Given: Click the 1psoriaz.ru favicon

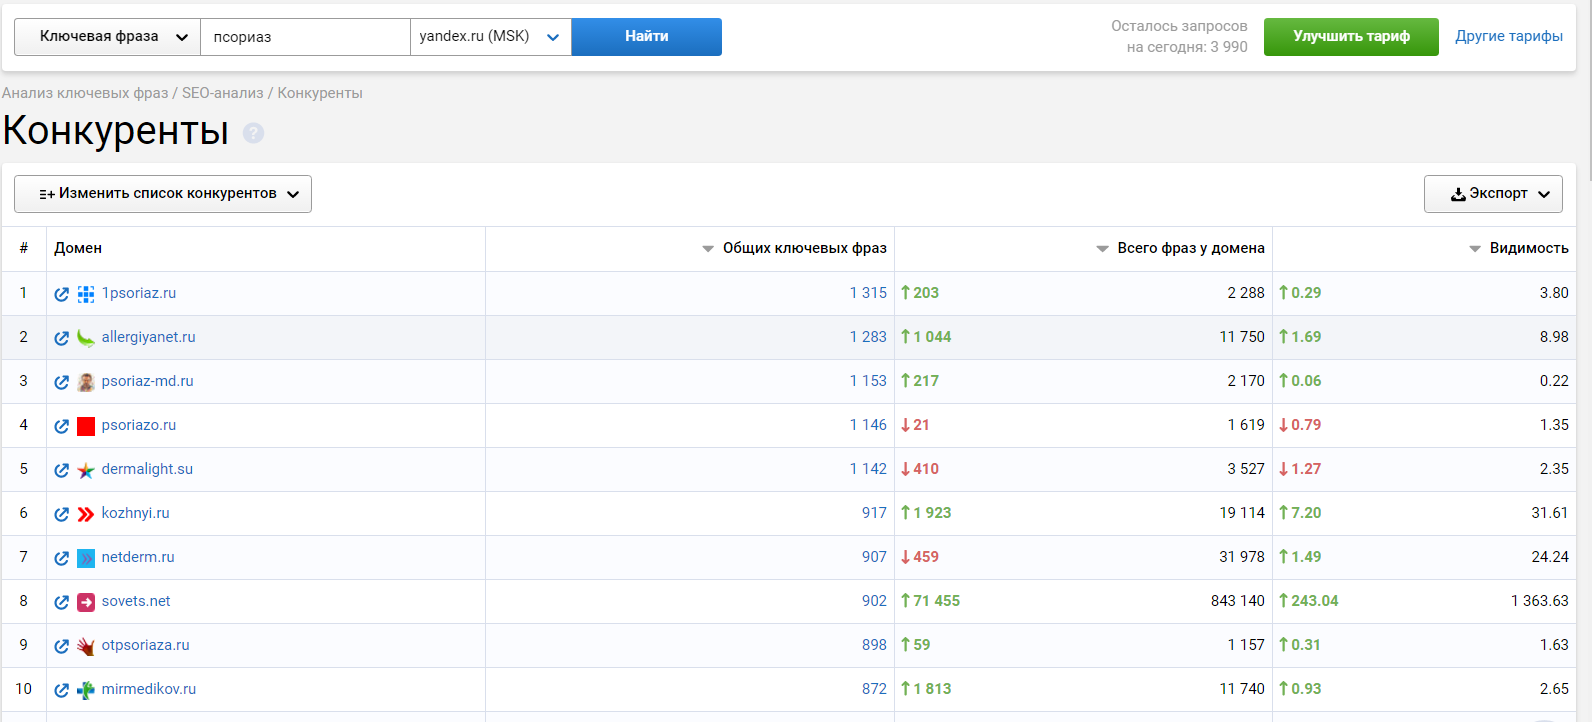Looking at the screenshot, I should coord(86,294).
